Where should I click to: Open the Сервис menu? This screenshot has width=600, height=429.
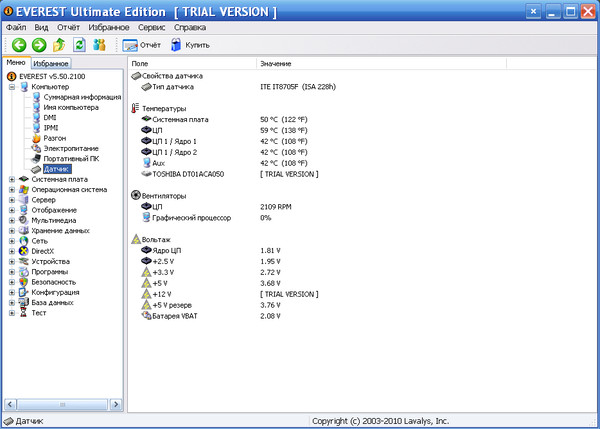click(152, 28)
